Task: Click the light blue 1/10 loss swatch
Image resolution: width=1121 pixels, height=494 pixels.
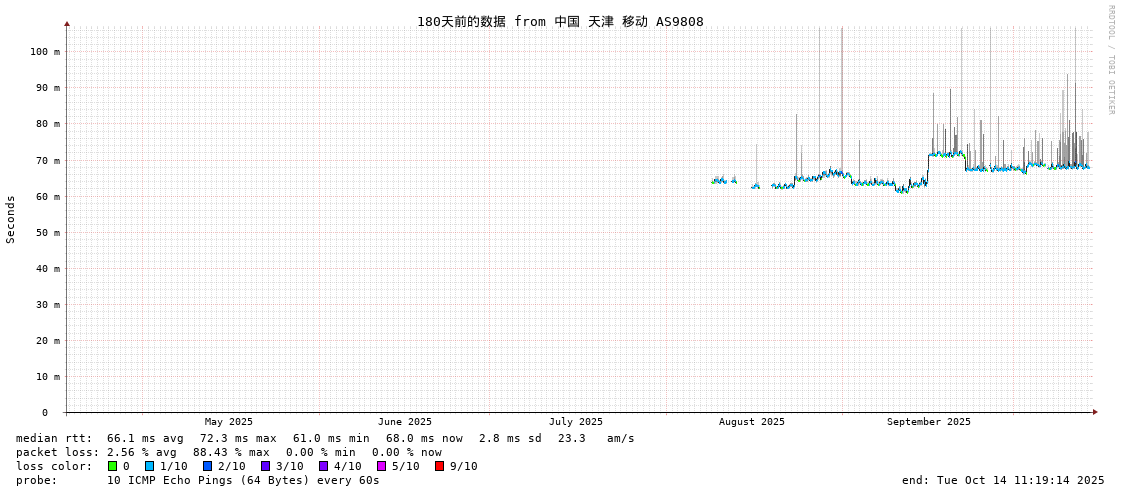Action: click(x=149, y=466)
